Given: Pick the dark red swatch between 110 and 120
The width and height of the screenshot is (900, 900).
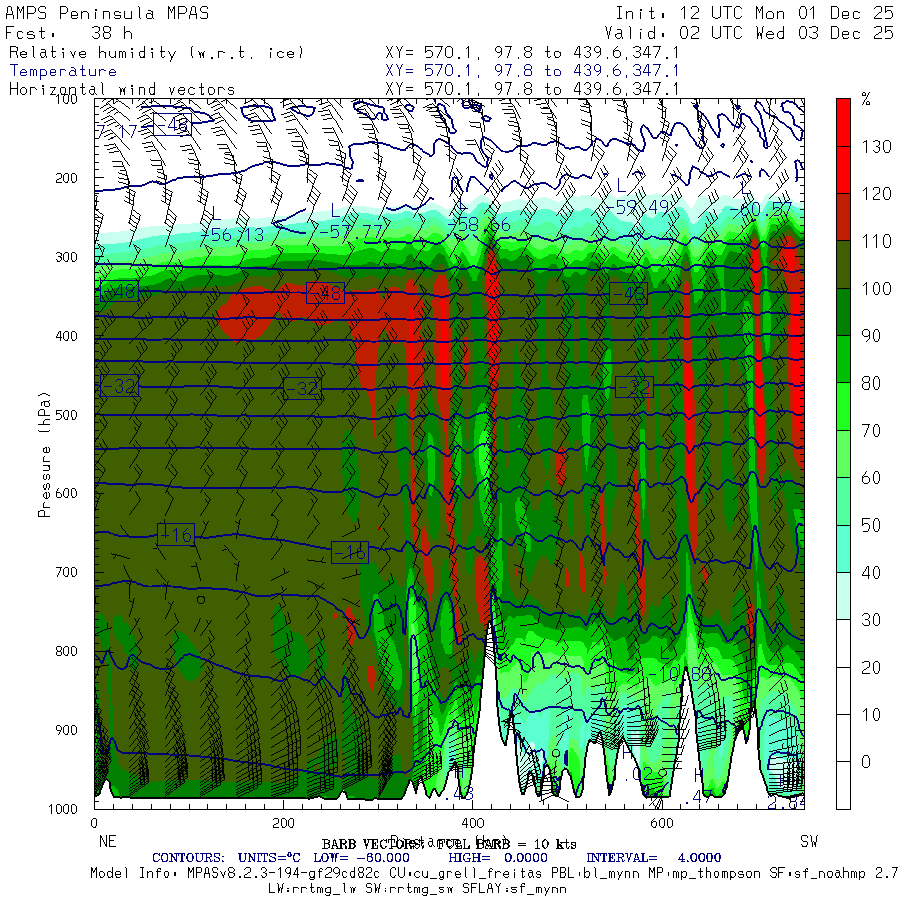Looking at the screenshot, I should tap(843, 217).
